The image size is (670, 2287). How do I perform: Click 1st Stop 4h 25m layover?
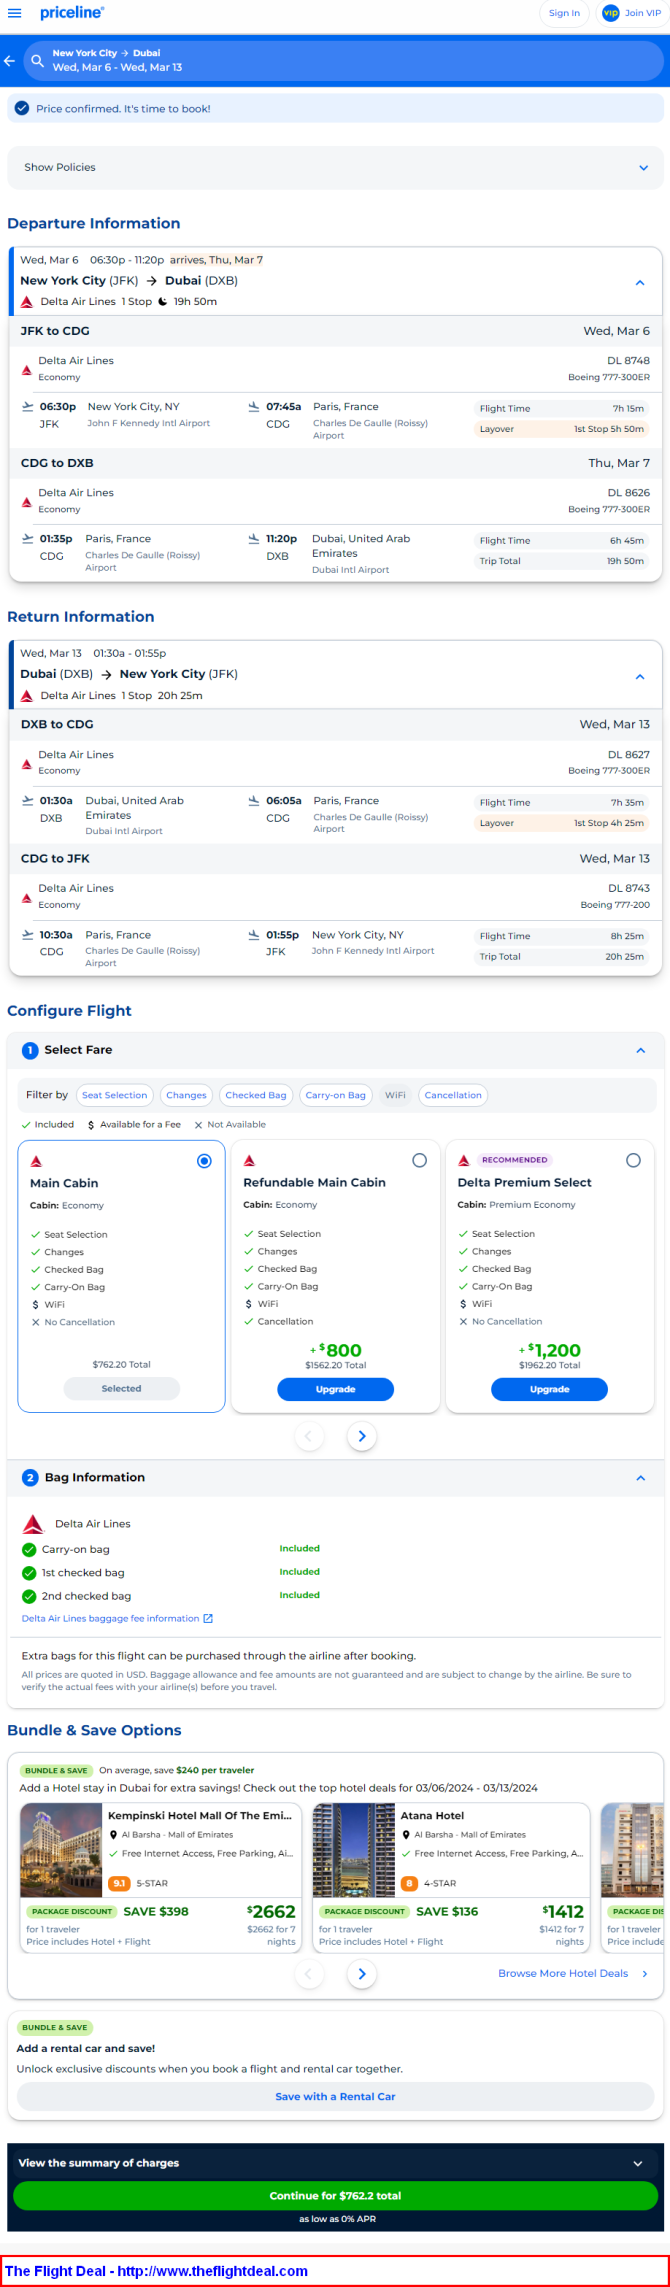click(x=561, y=823)
